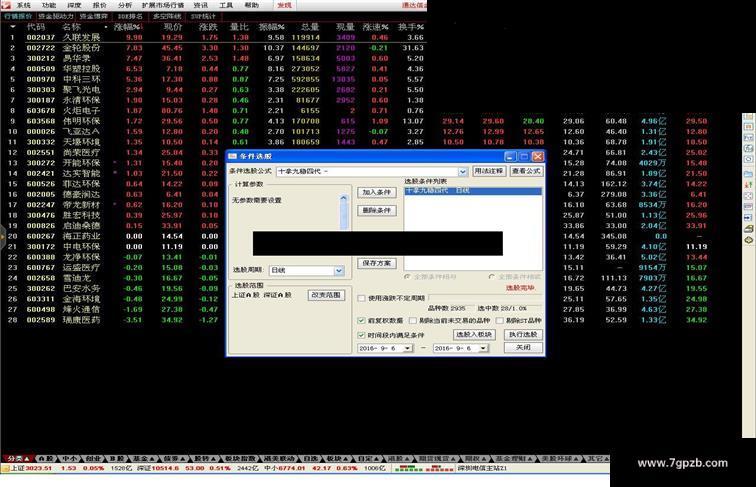Screen dimensions: 756x487
Task: Open the 发现 tab in menu bar
Action: coord(284,5)
